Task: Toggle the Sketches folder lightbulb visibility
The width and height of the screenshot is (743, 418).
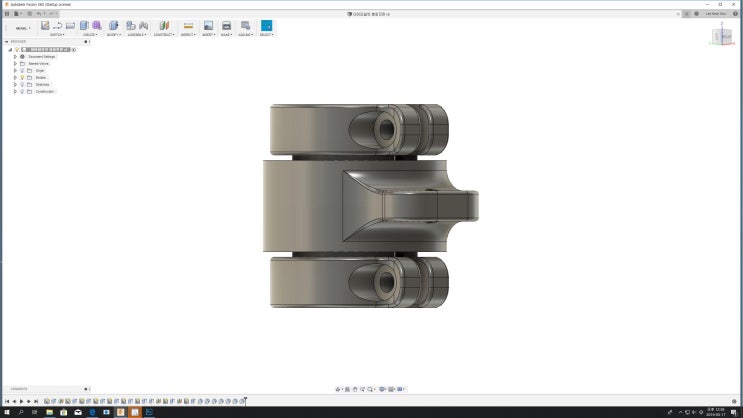Action: (22, 84)
